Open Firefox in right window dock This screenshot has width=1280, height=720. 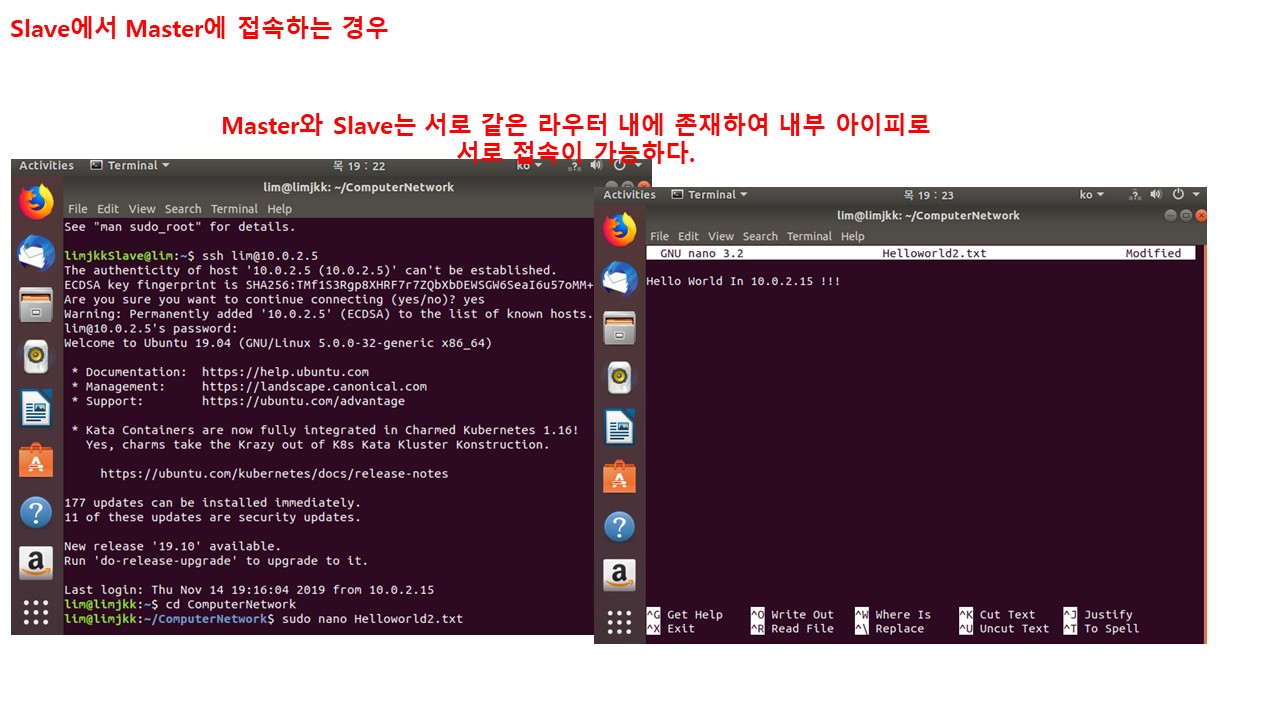(x=620, y=230)
